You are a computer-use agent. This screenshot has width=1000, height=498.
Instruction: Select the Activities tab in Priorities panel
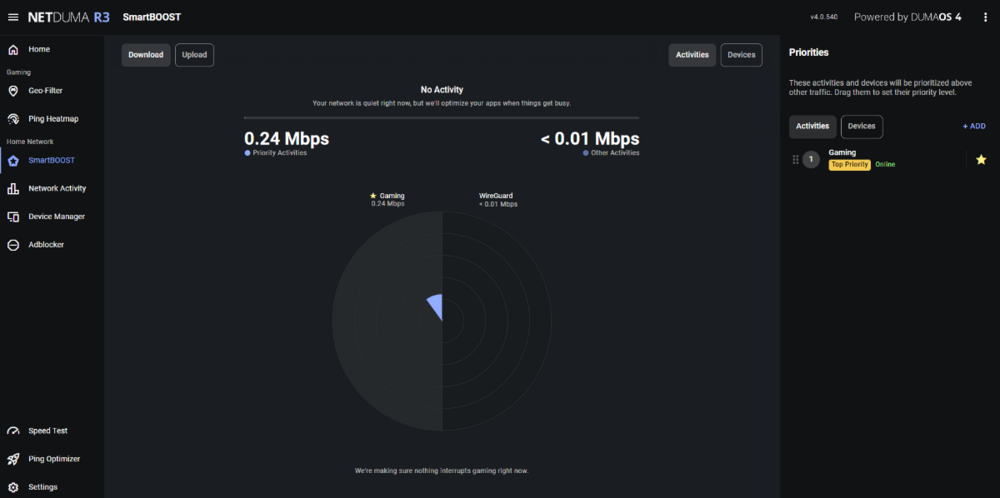pyautogui.click(x=812, y=126)
